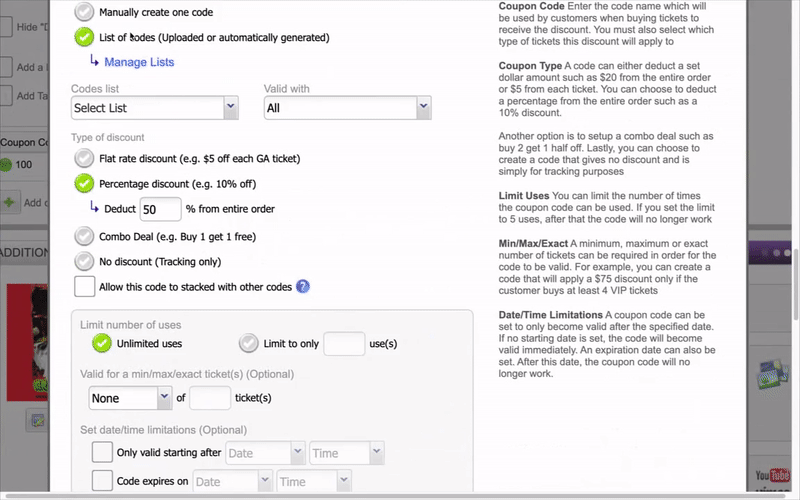Click the 'Limit to only' uses input field

[x=344, y=343]
